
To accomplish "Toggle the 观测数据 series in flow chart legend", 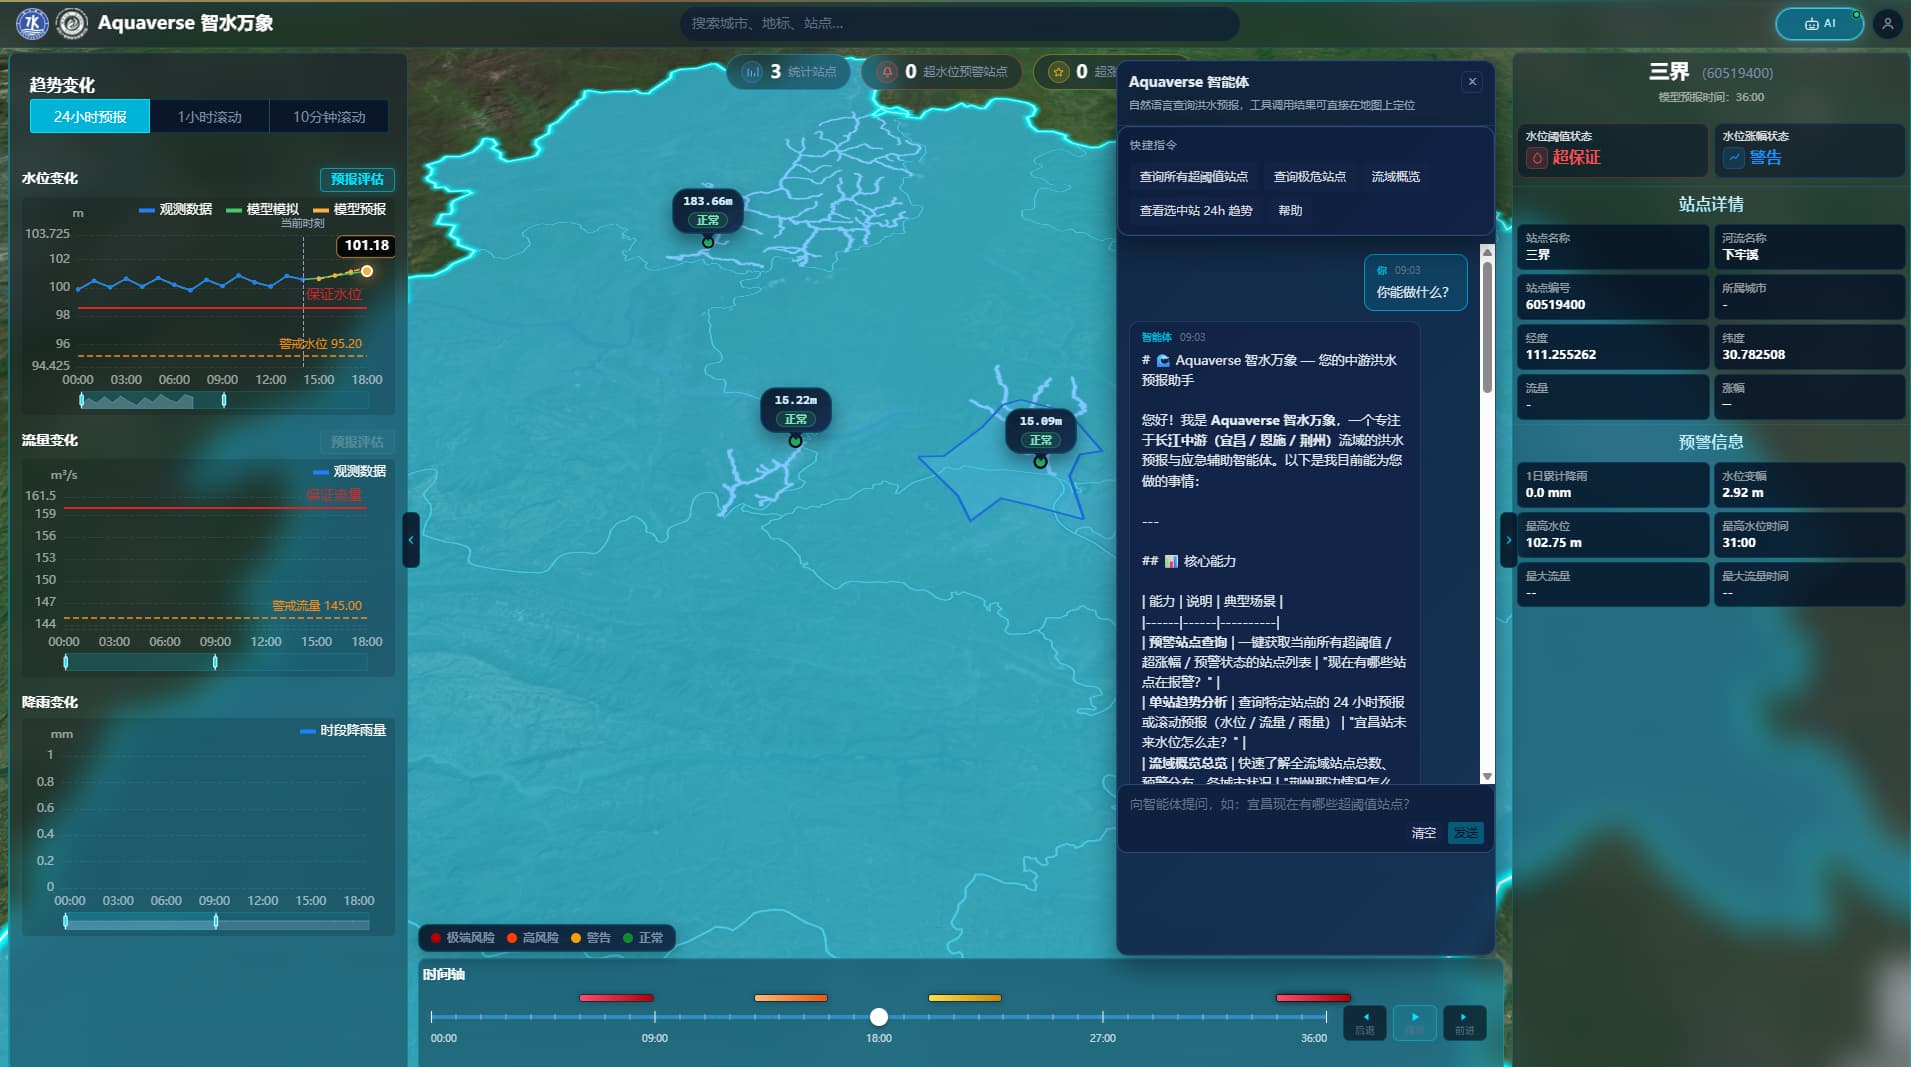I will 350,471.
